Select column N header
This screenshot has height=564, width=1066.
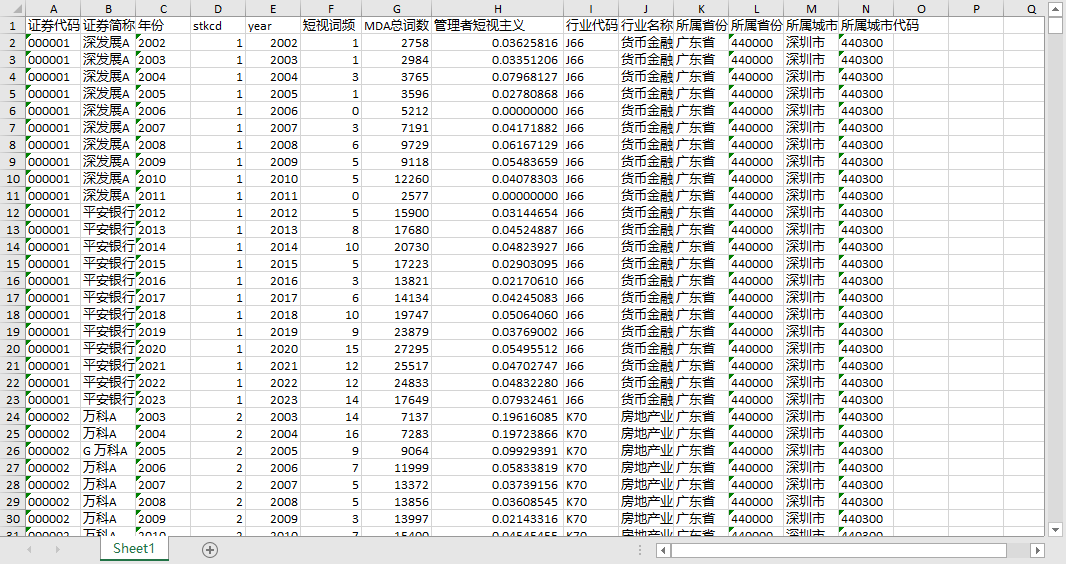(x=865, y=9)
